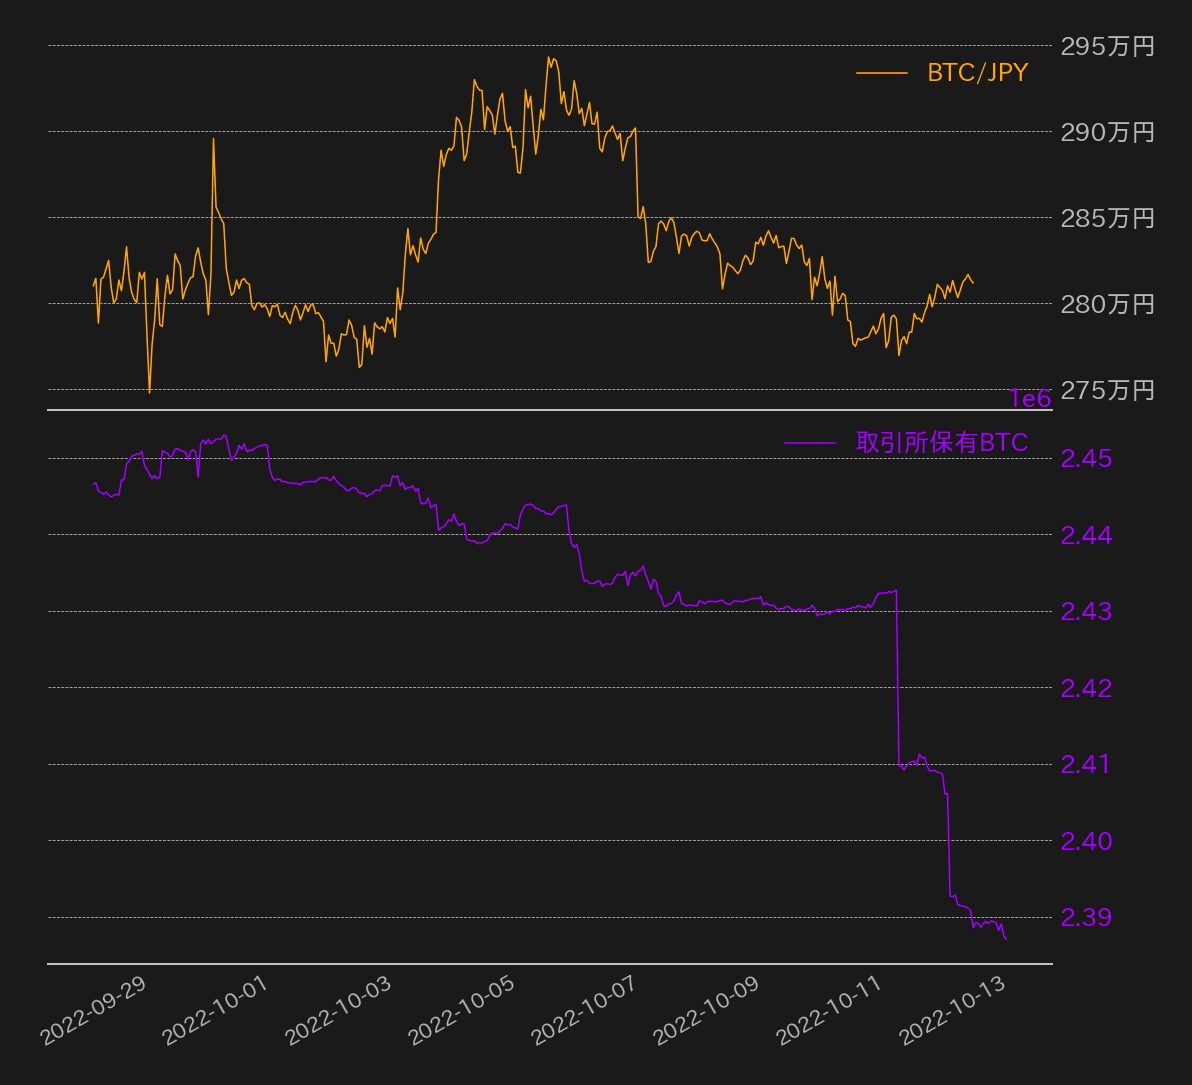Click the 2.43 tick on purple axis
Screen dimensions: 1192x1085
pos(1085,611)
